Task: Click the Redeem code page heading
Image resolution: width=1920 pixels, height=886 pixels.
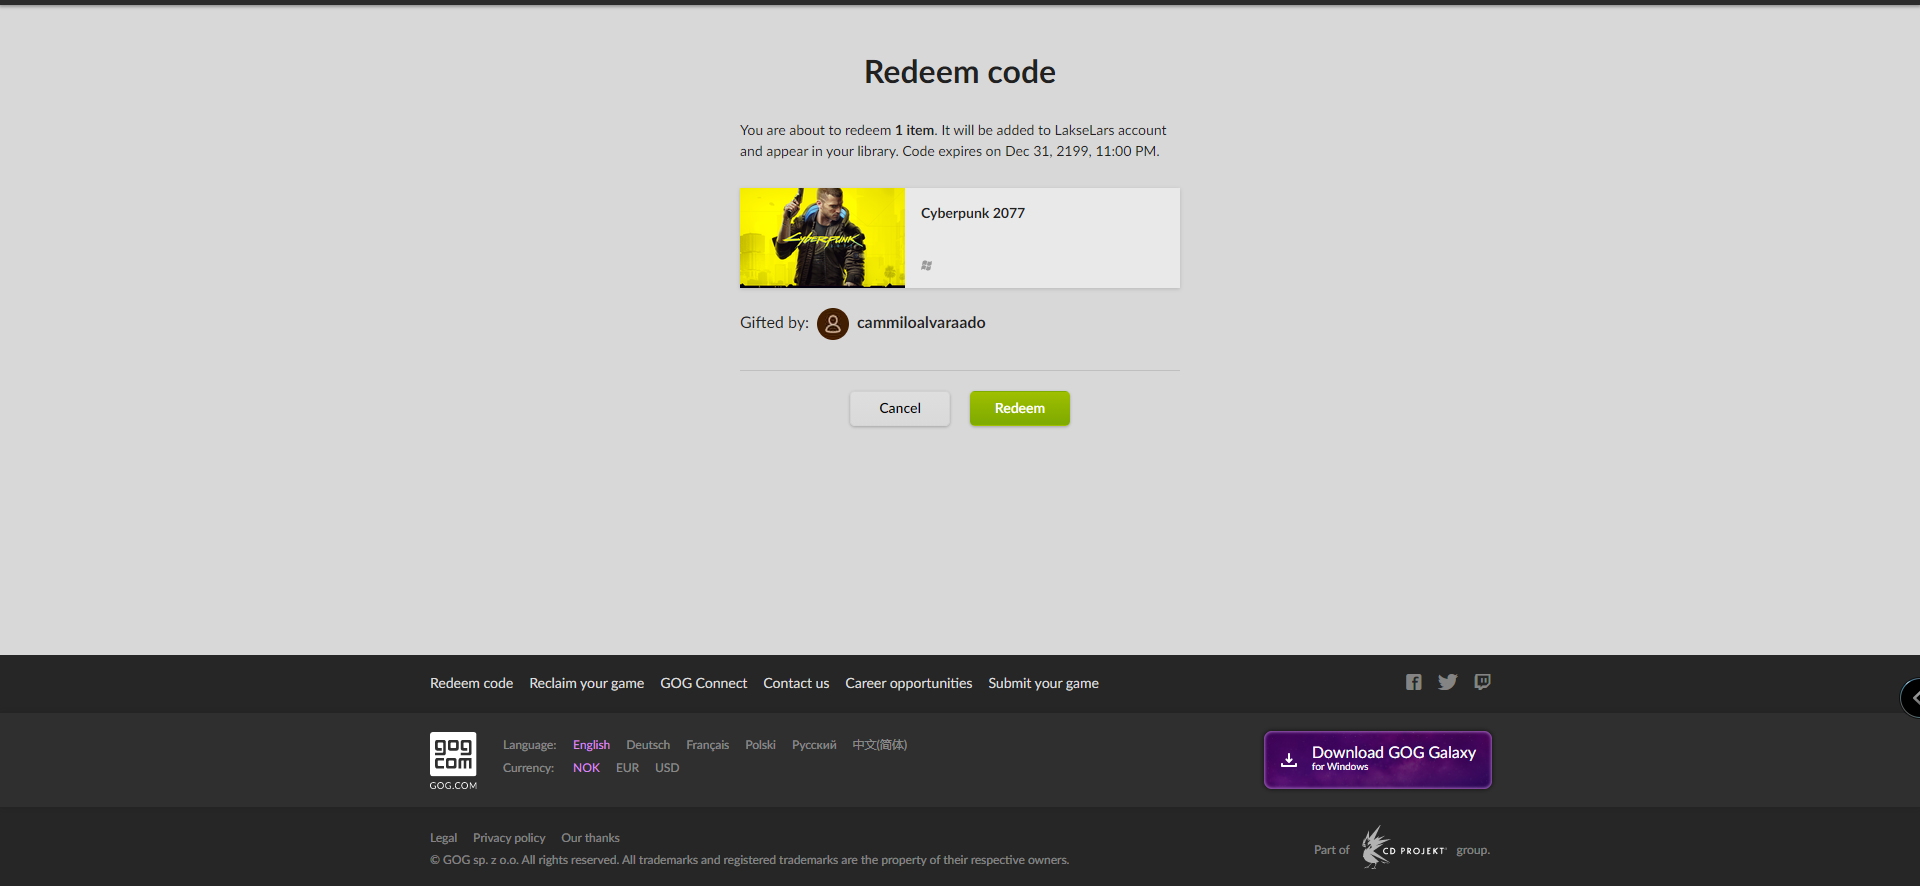Action: (x=960, y=72)
